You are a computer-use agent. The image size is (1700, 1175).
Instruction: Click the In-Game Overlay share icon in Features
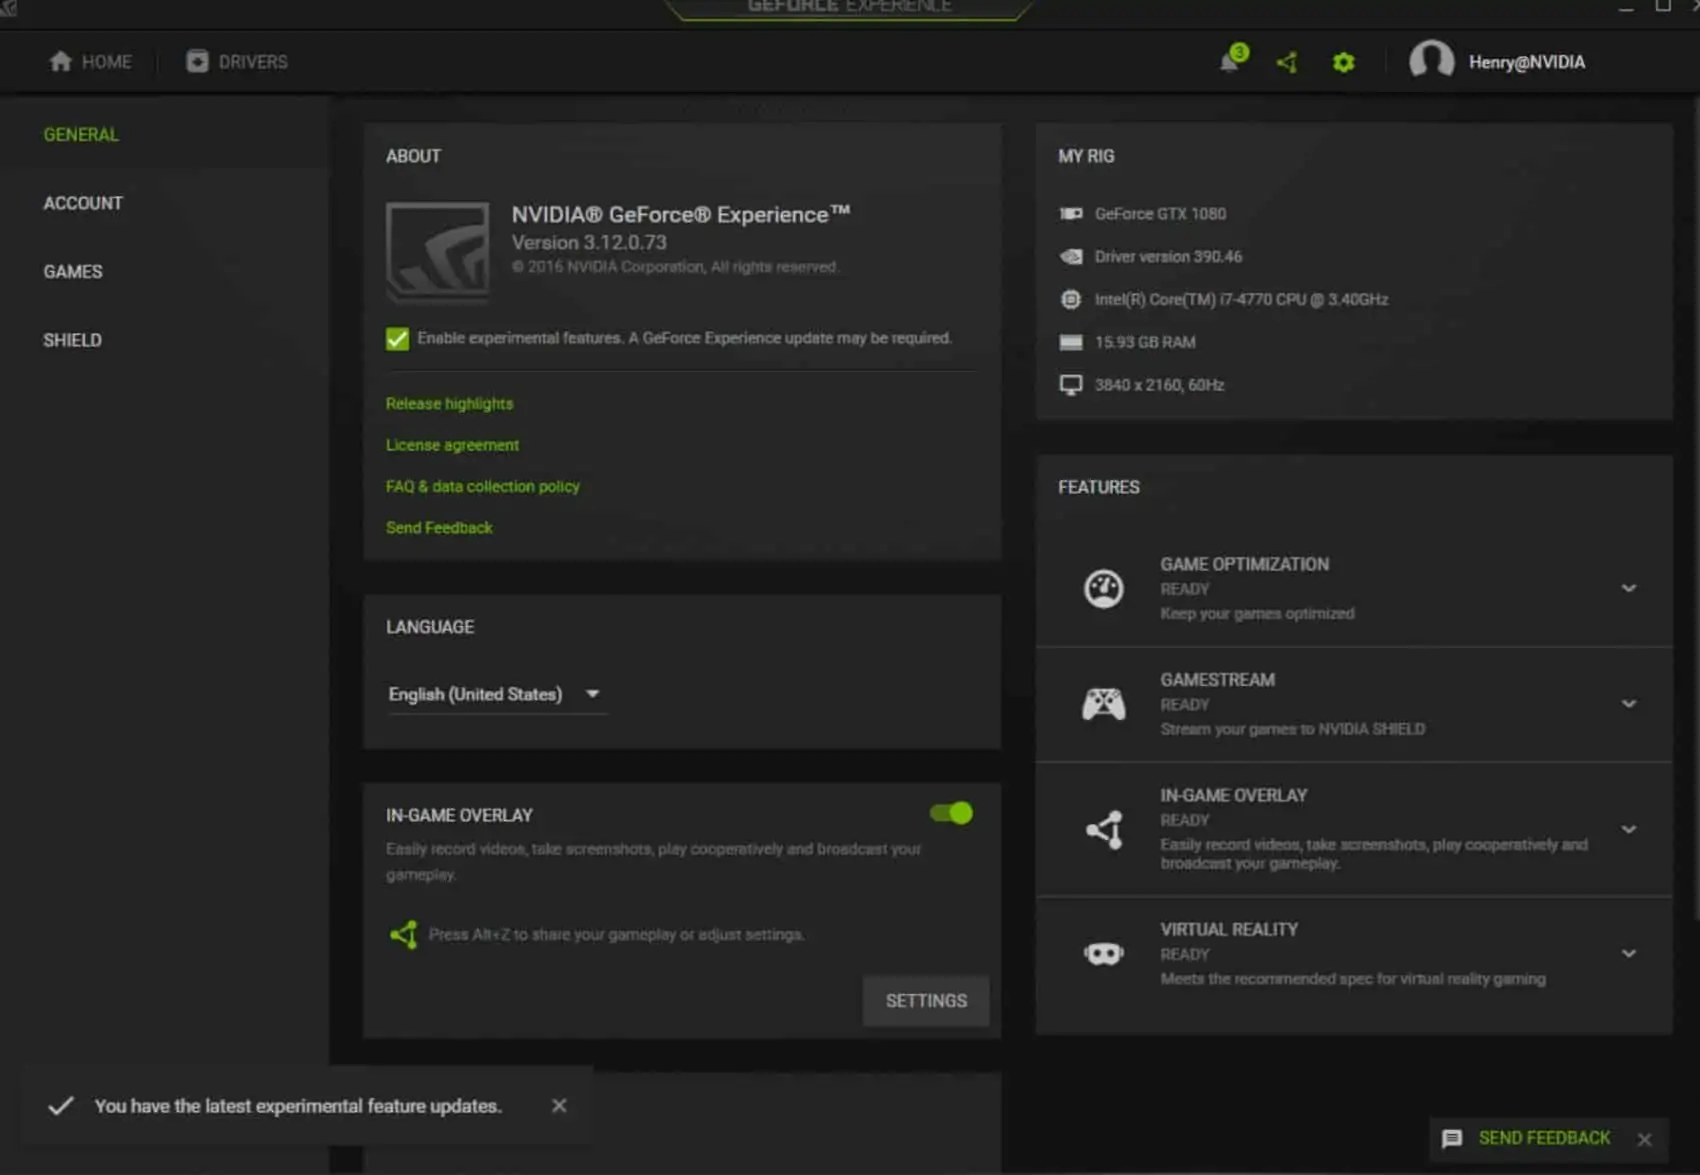(1103, 829)
